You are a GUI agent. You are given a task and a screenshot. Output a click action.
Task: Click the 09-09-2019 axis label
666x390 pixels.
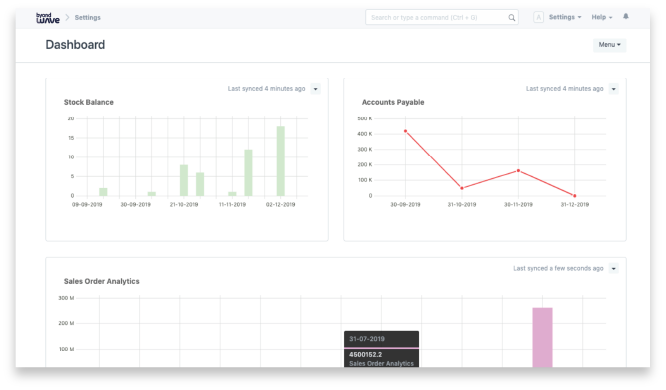(87, 205)
